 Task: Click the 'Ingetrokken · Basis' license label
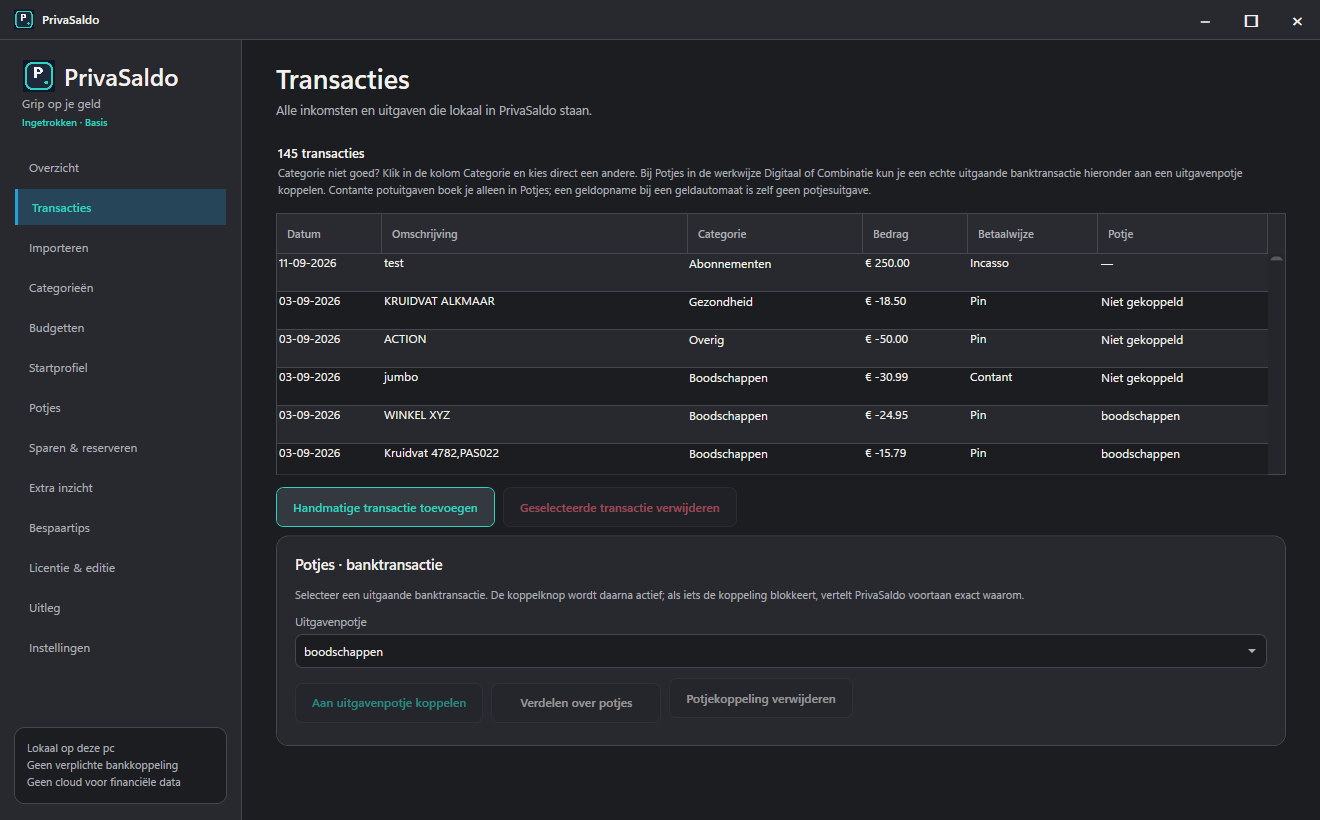coord(65,123)
